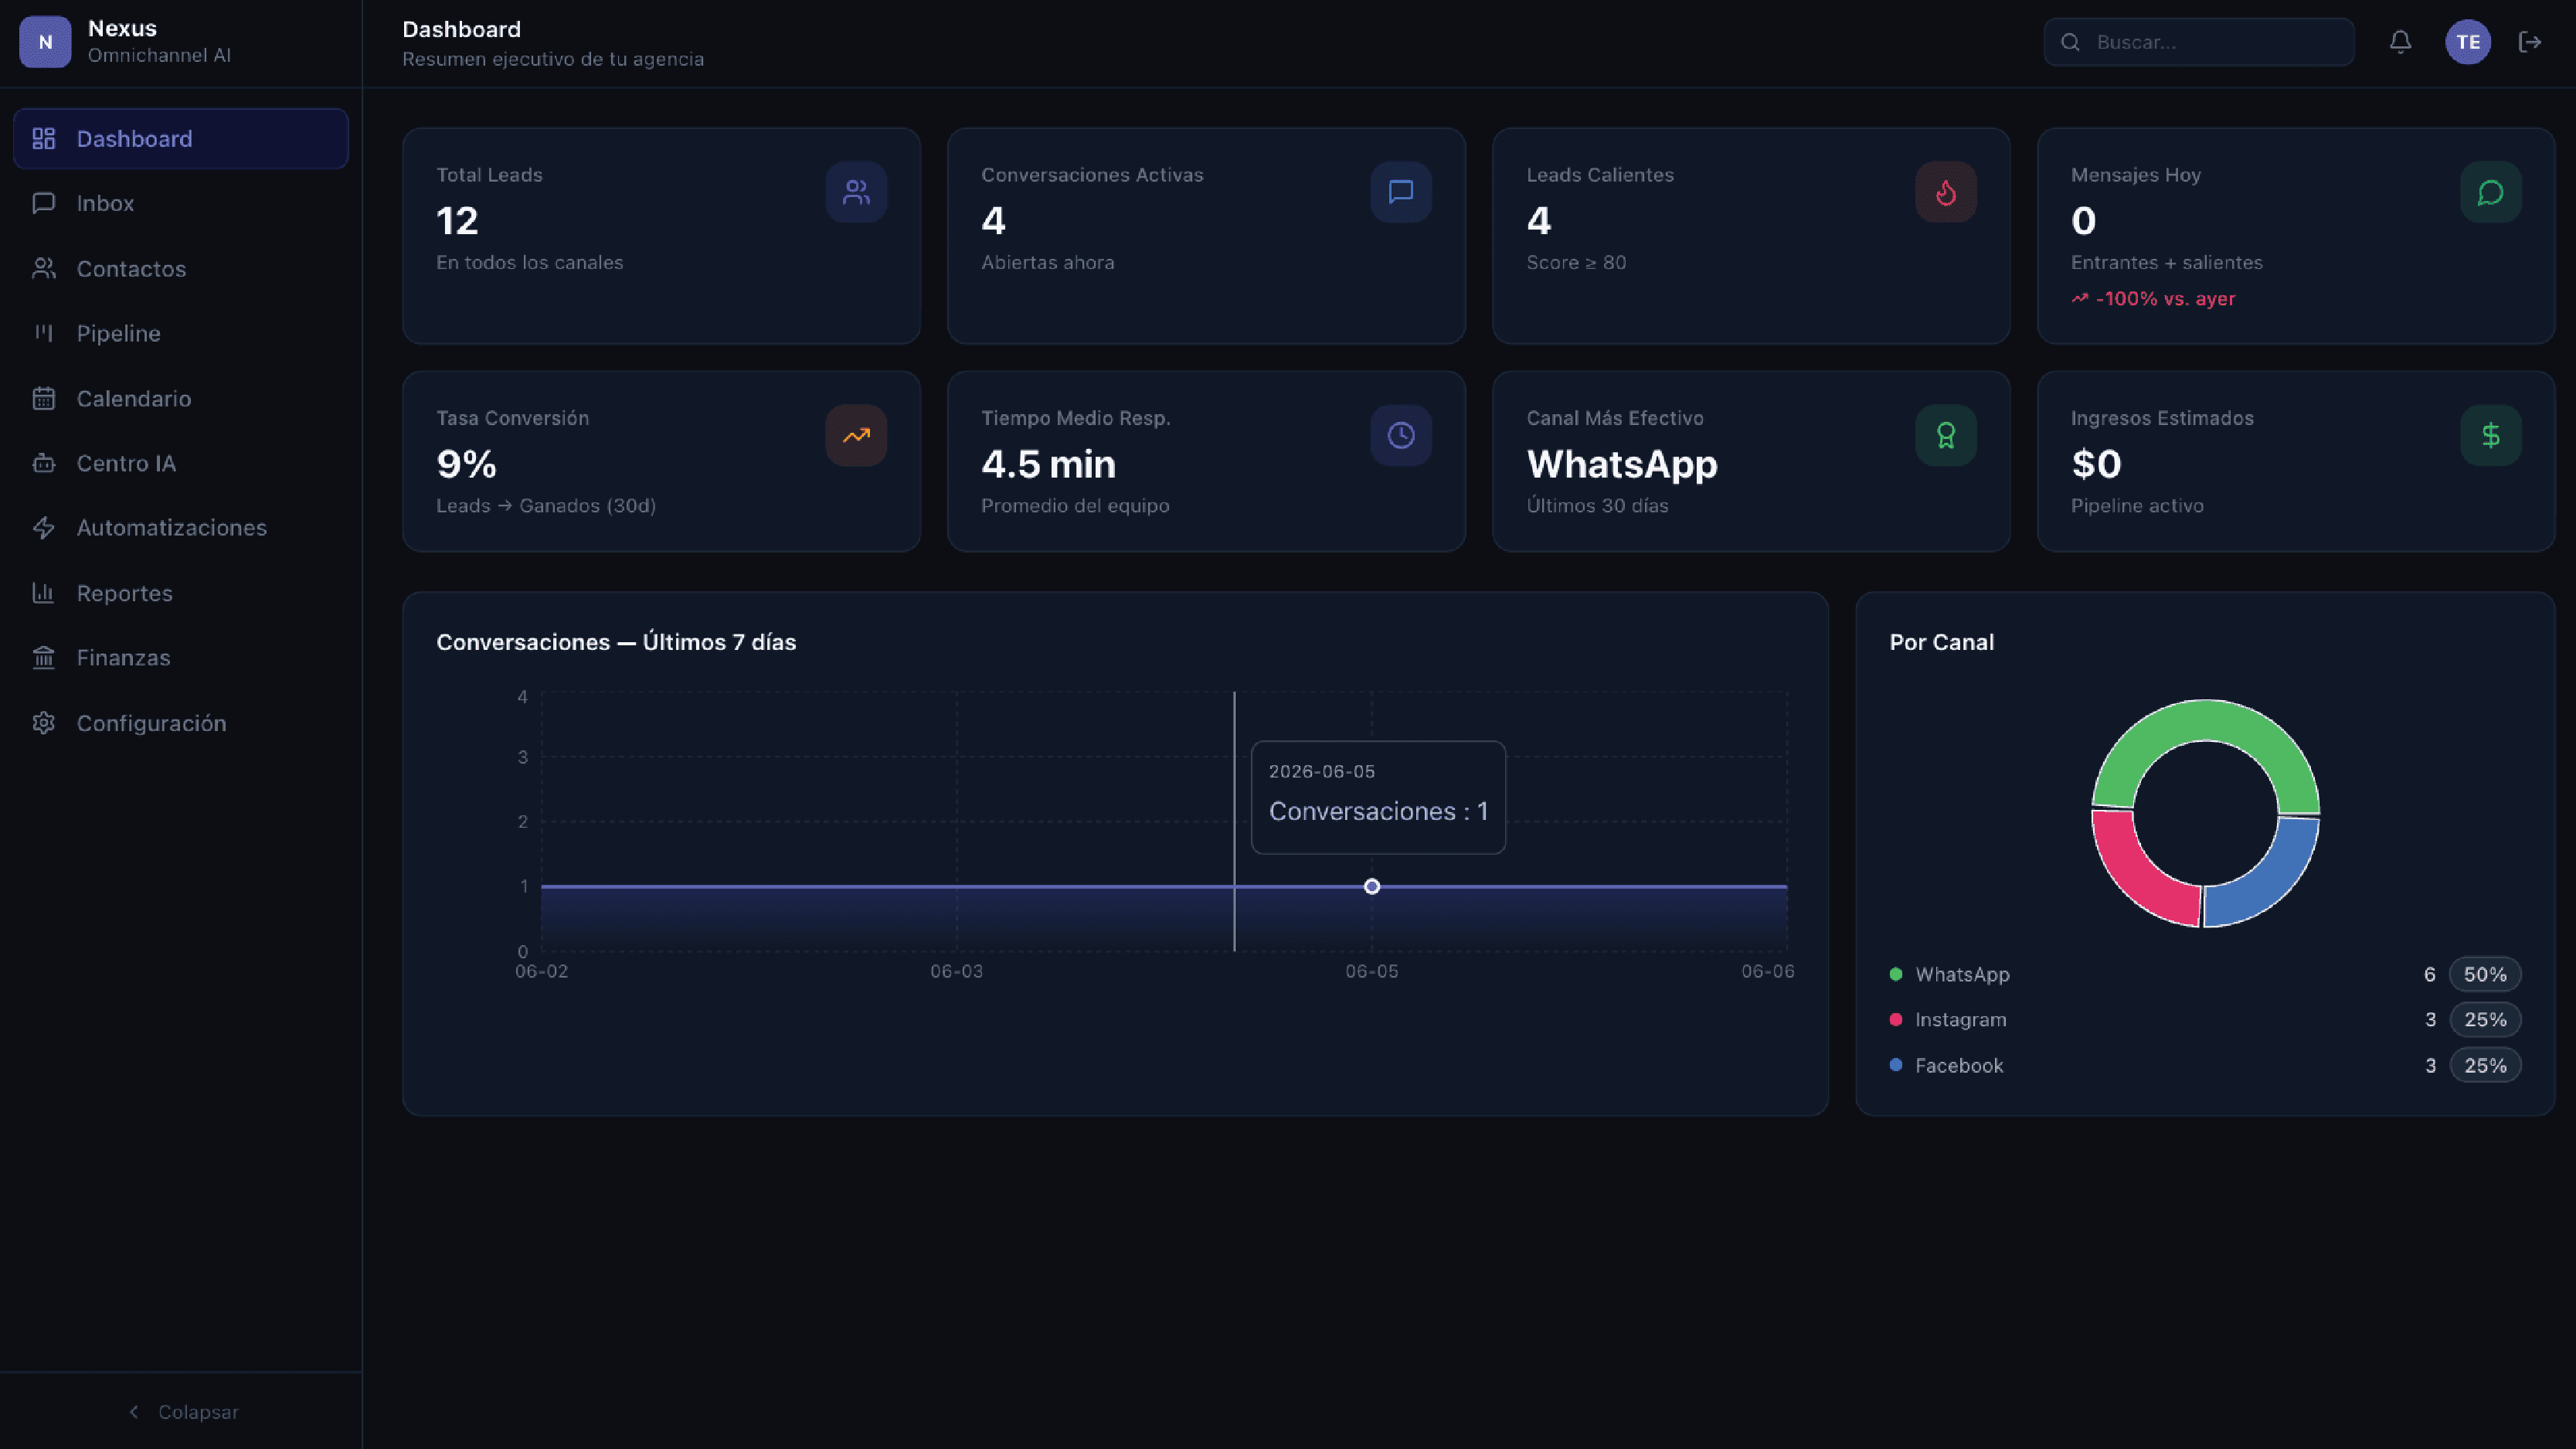Click the 06-06 axis date label
This screenshot has height=1449, width=2576.
tap(1768, 971)
